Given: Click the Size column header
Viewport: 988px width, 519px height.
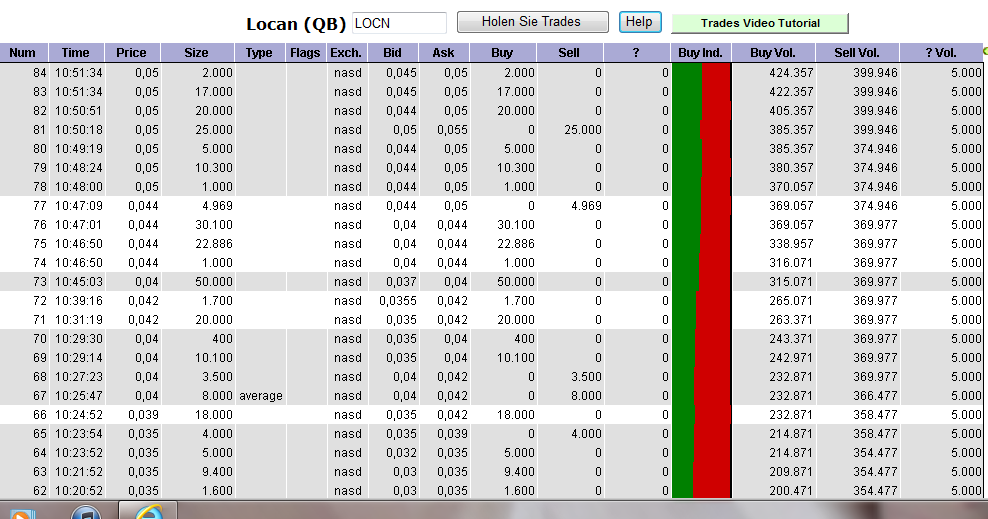Looking at the screenshot, I should 197,52.
